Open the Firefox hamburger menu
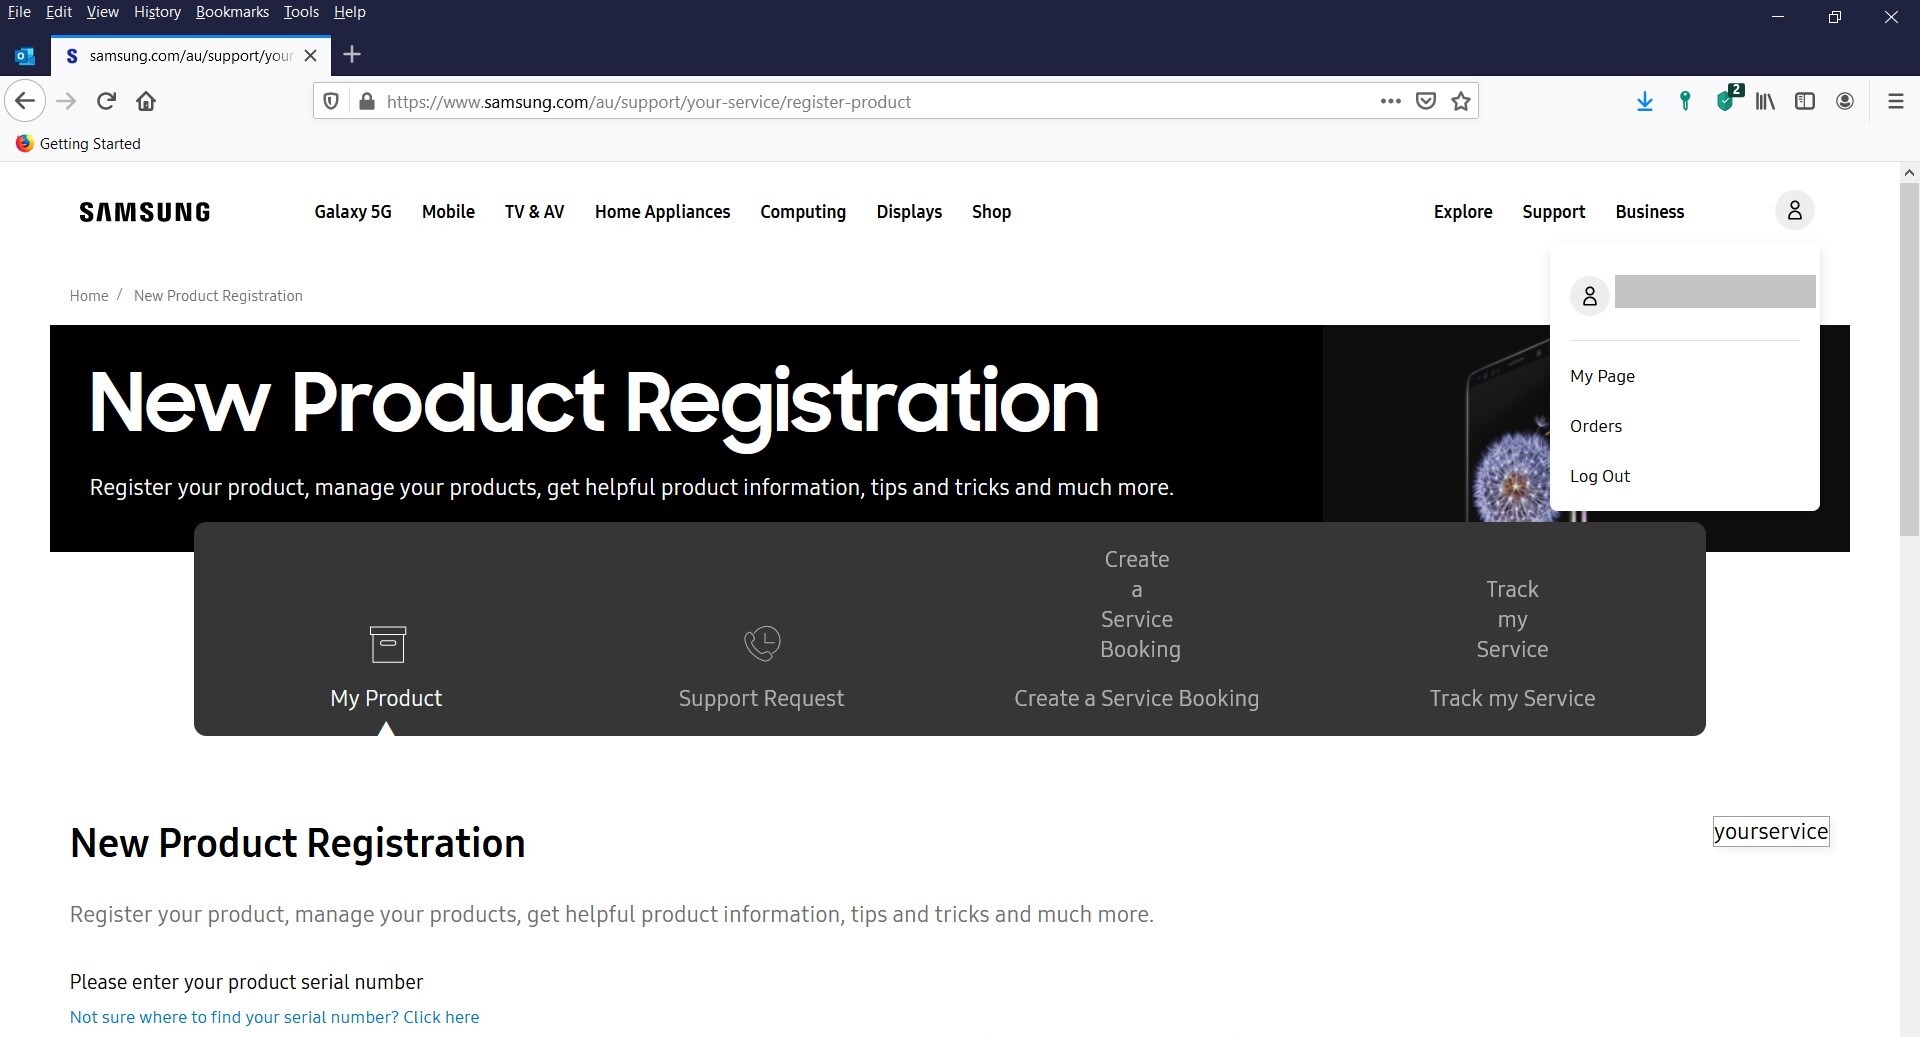The height and width of the screenshot is (1037, 1920). [1895, 101]
